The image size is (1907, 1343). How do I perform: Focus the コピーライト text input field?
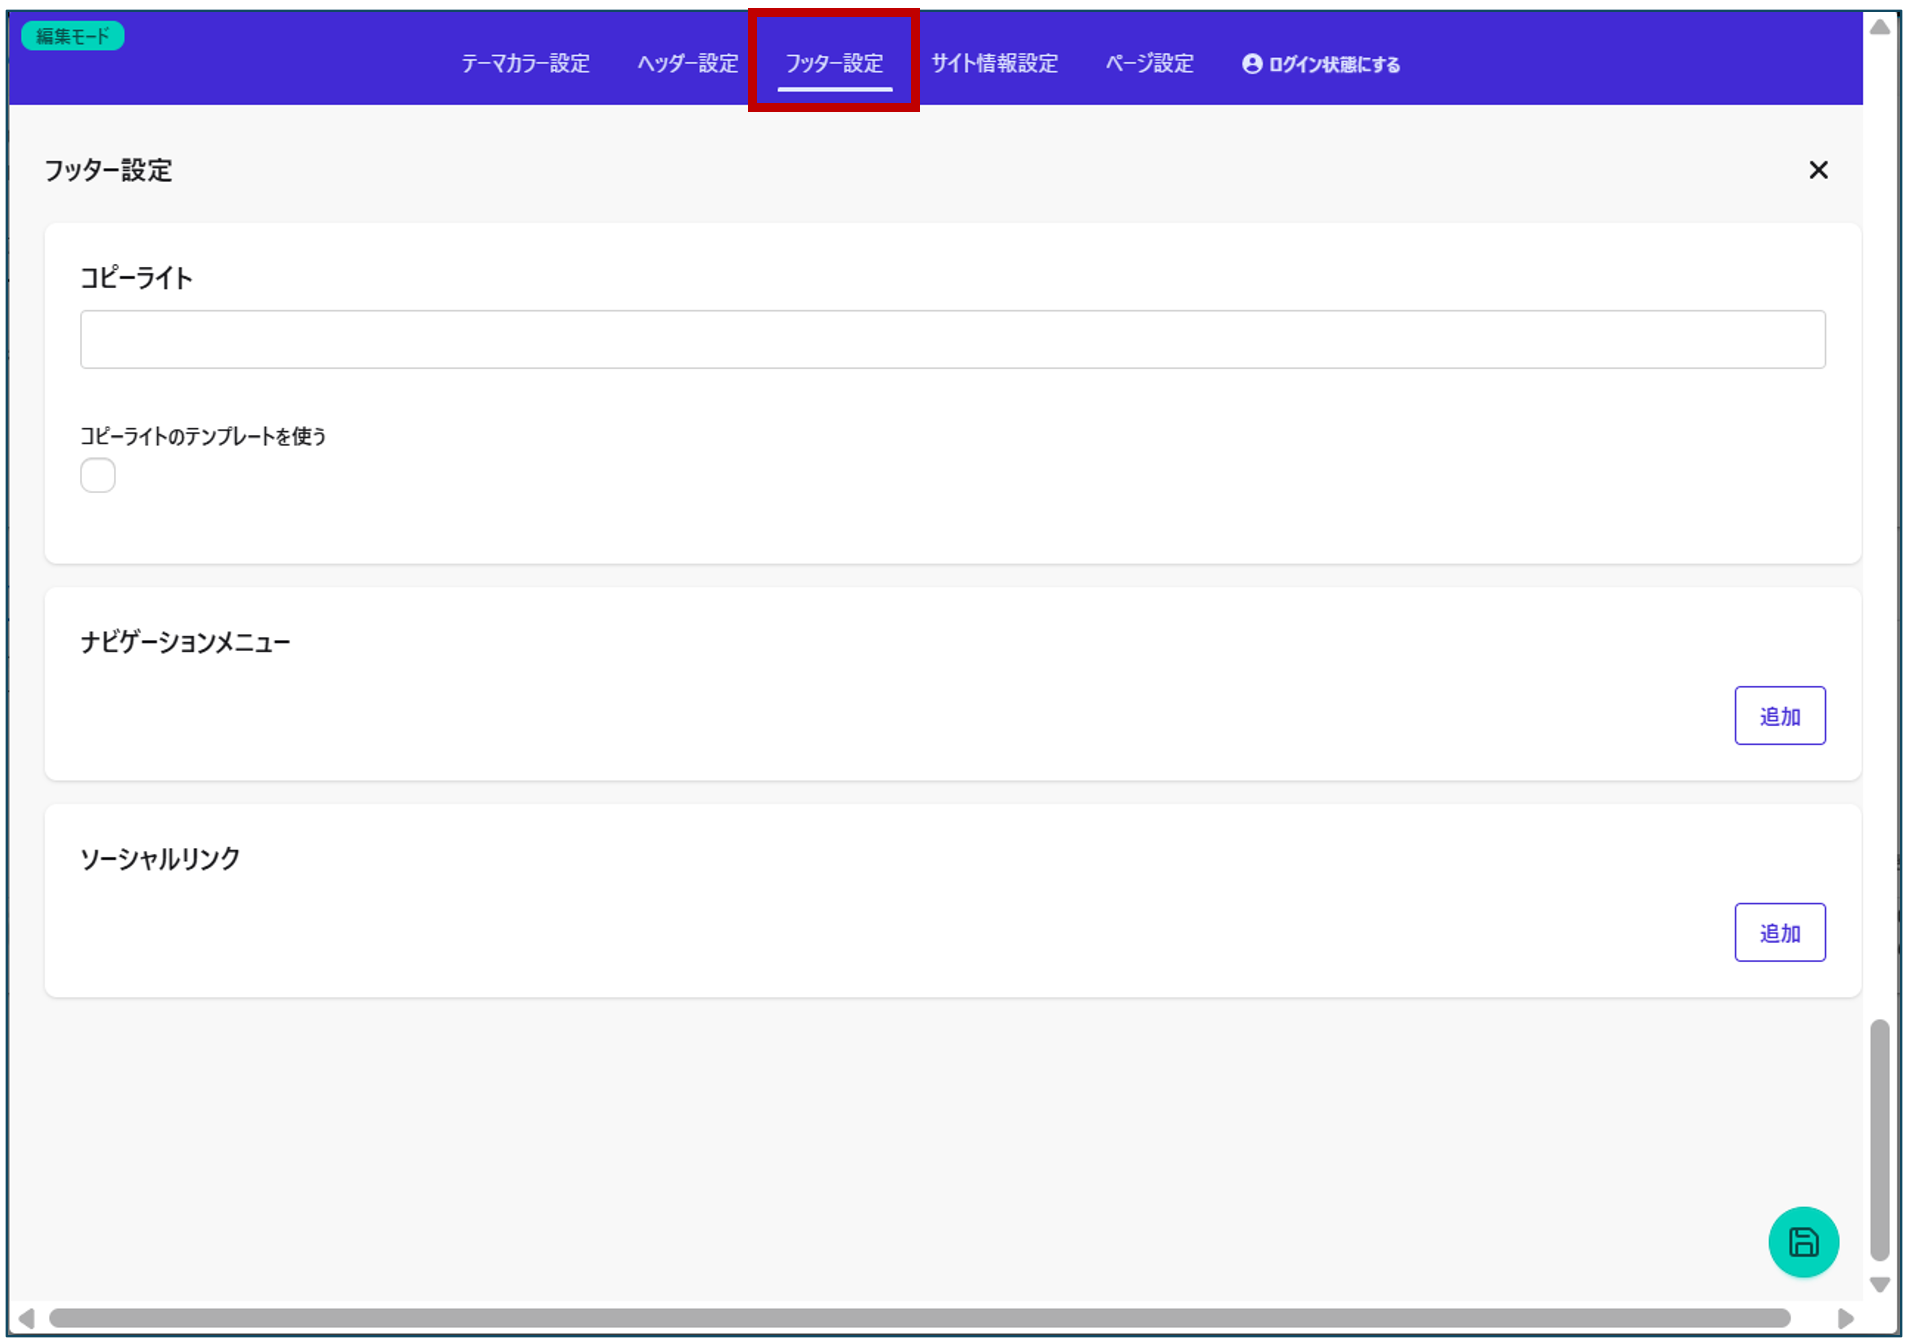tap(952, 340)
